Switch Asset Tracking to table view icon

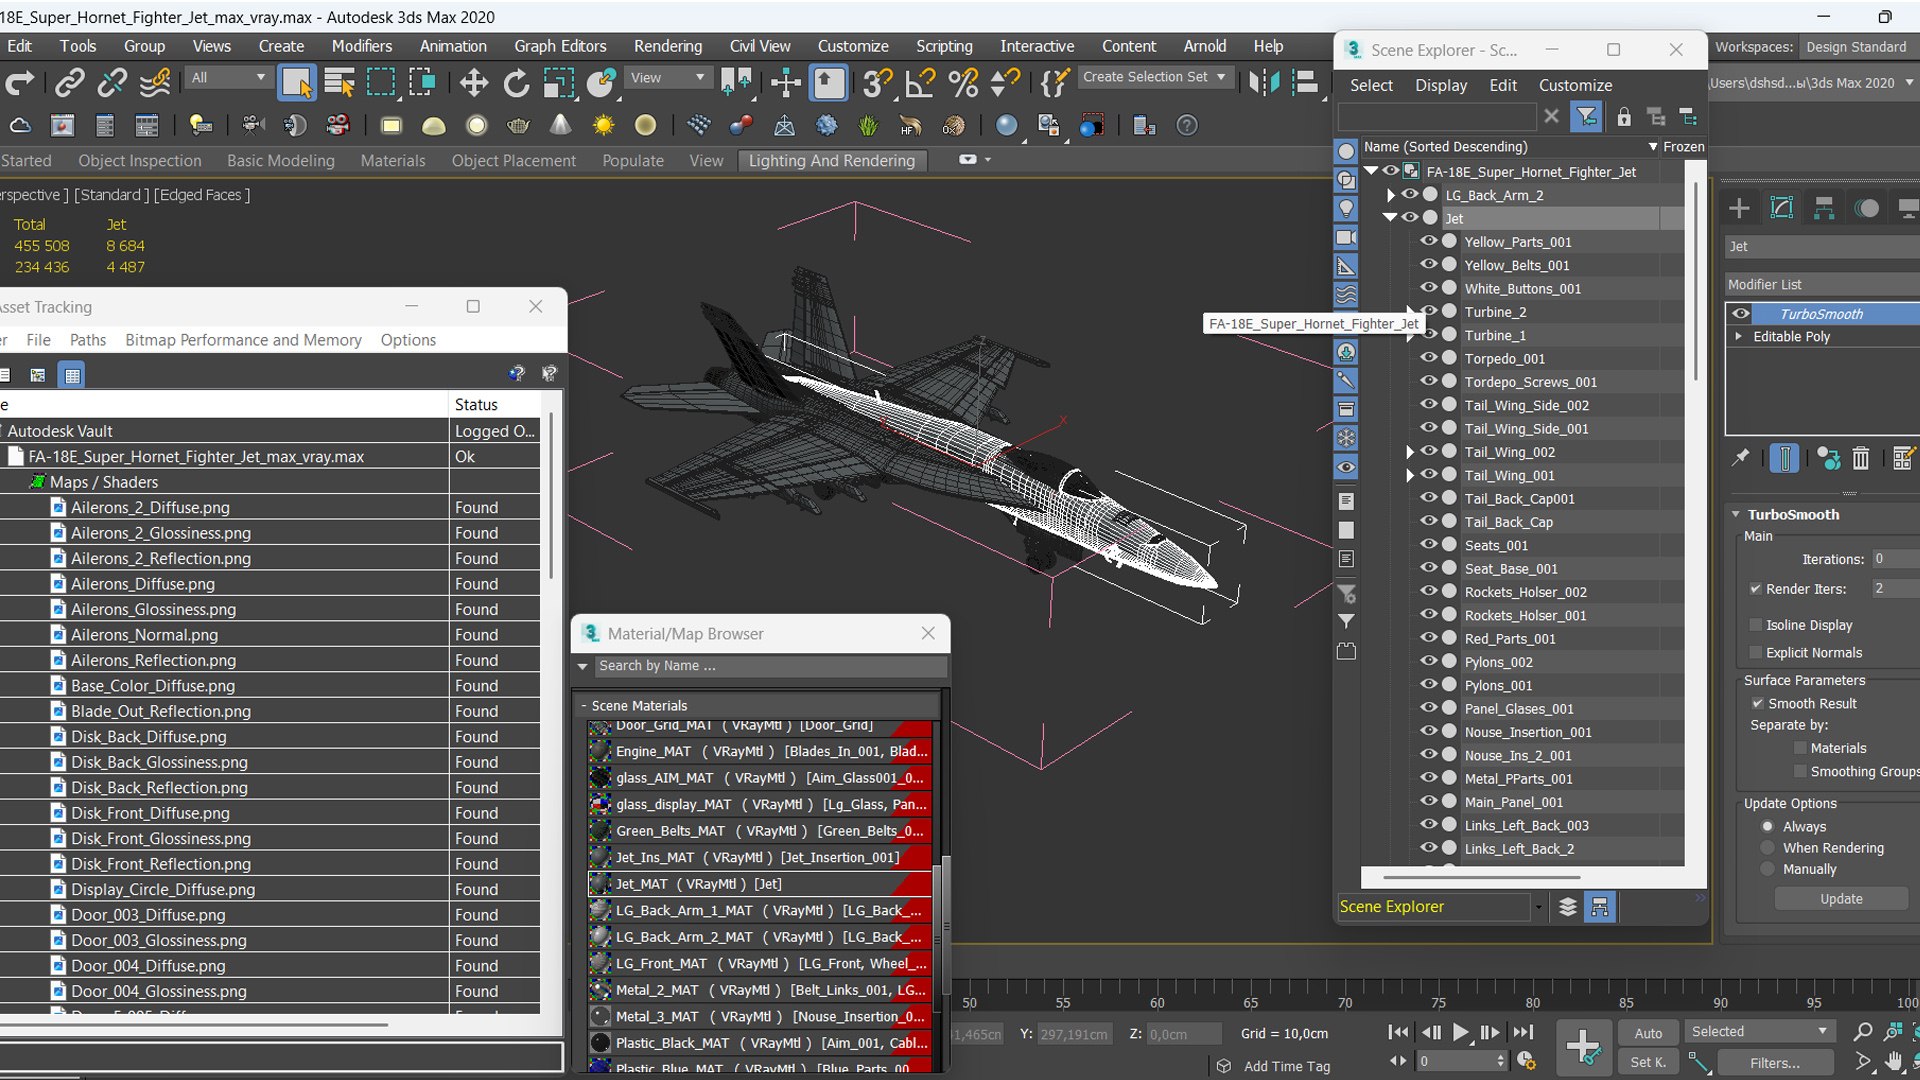(x=72, y=375)
